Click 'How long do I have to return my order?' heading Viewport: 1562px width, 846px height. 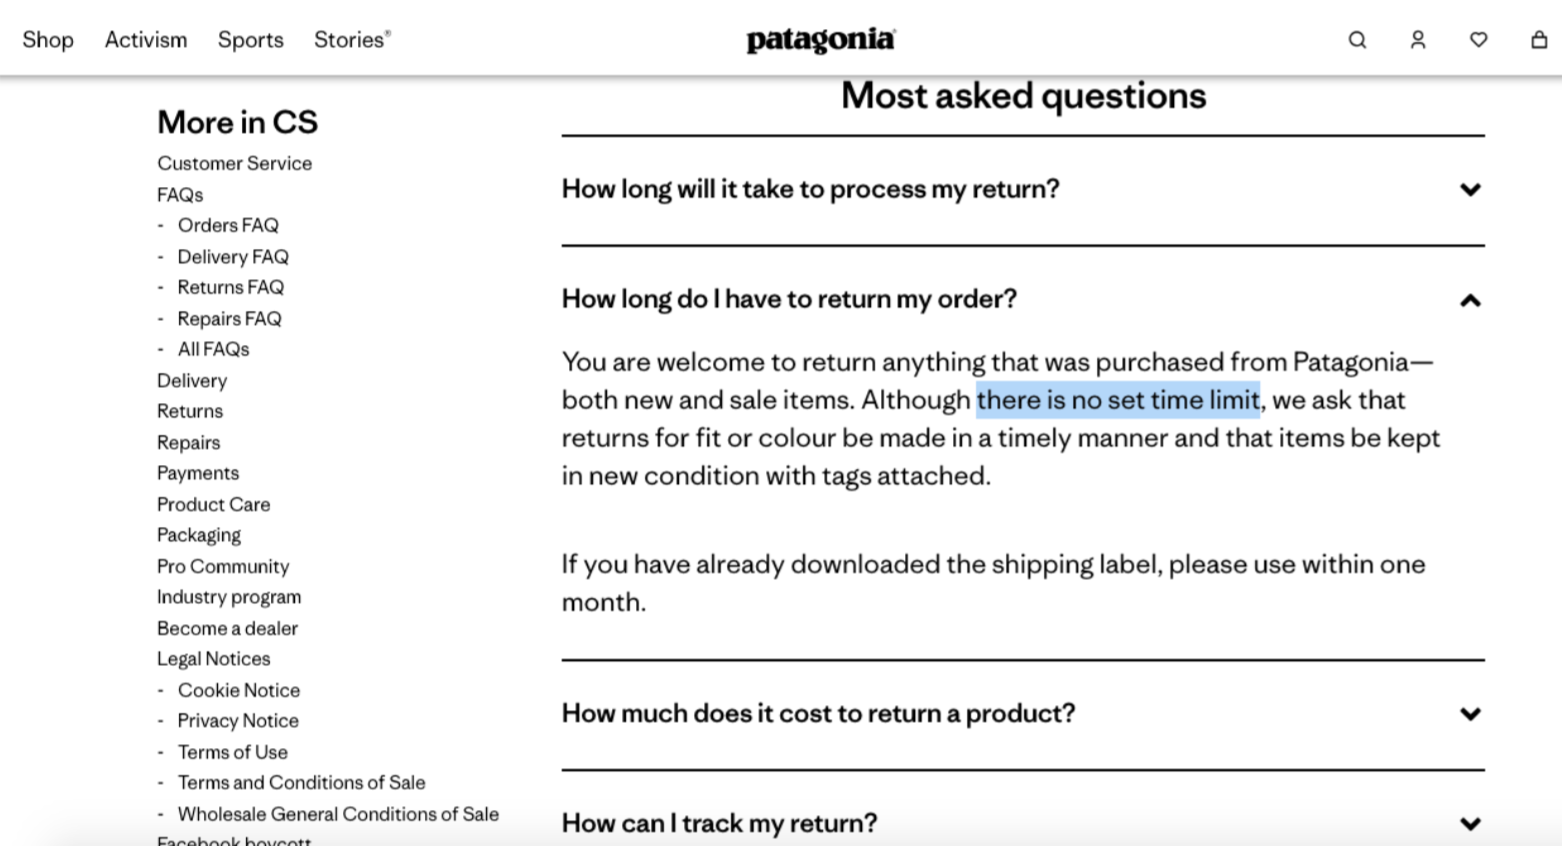tap(789, 299)
